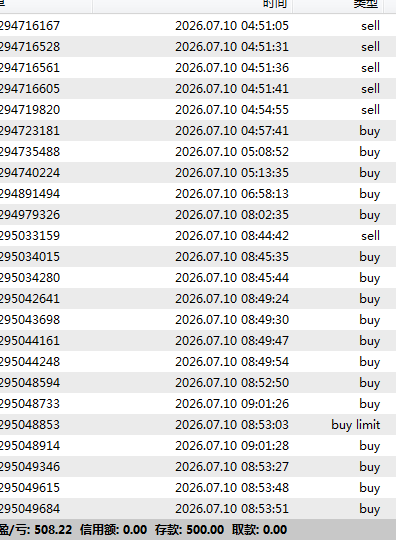Select order 294719820 sell row

[198, 110]
